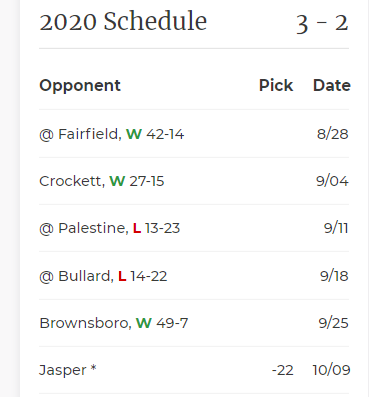Viewport: 369px width, 397px height.
Task: Open the Crockett game entry
Action: (x=194, y=181)
